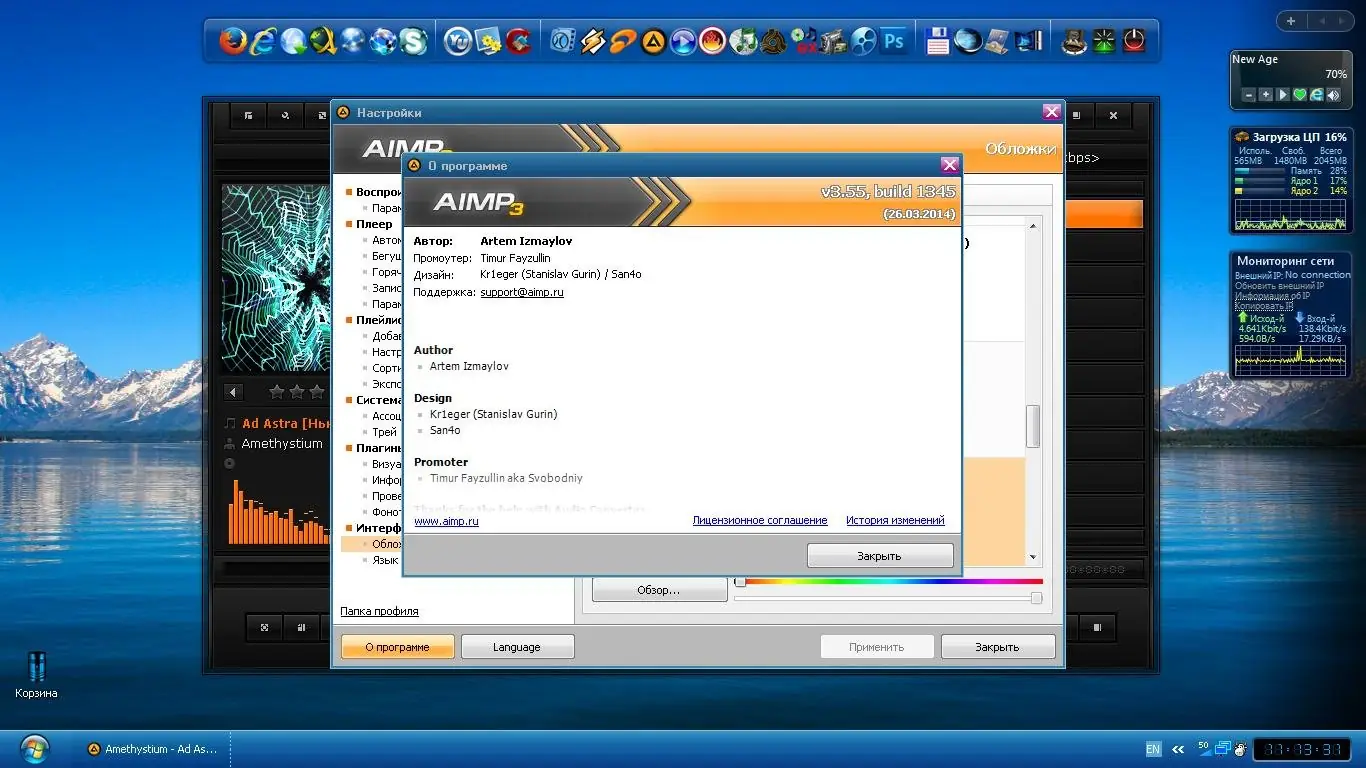Image resolution: width=1366 pixels, height=768 pixels.
Task: Launch Photoshop from the dock
Action: tap(893, 41)
